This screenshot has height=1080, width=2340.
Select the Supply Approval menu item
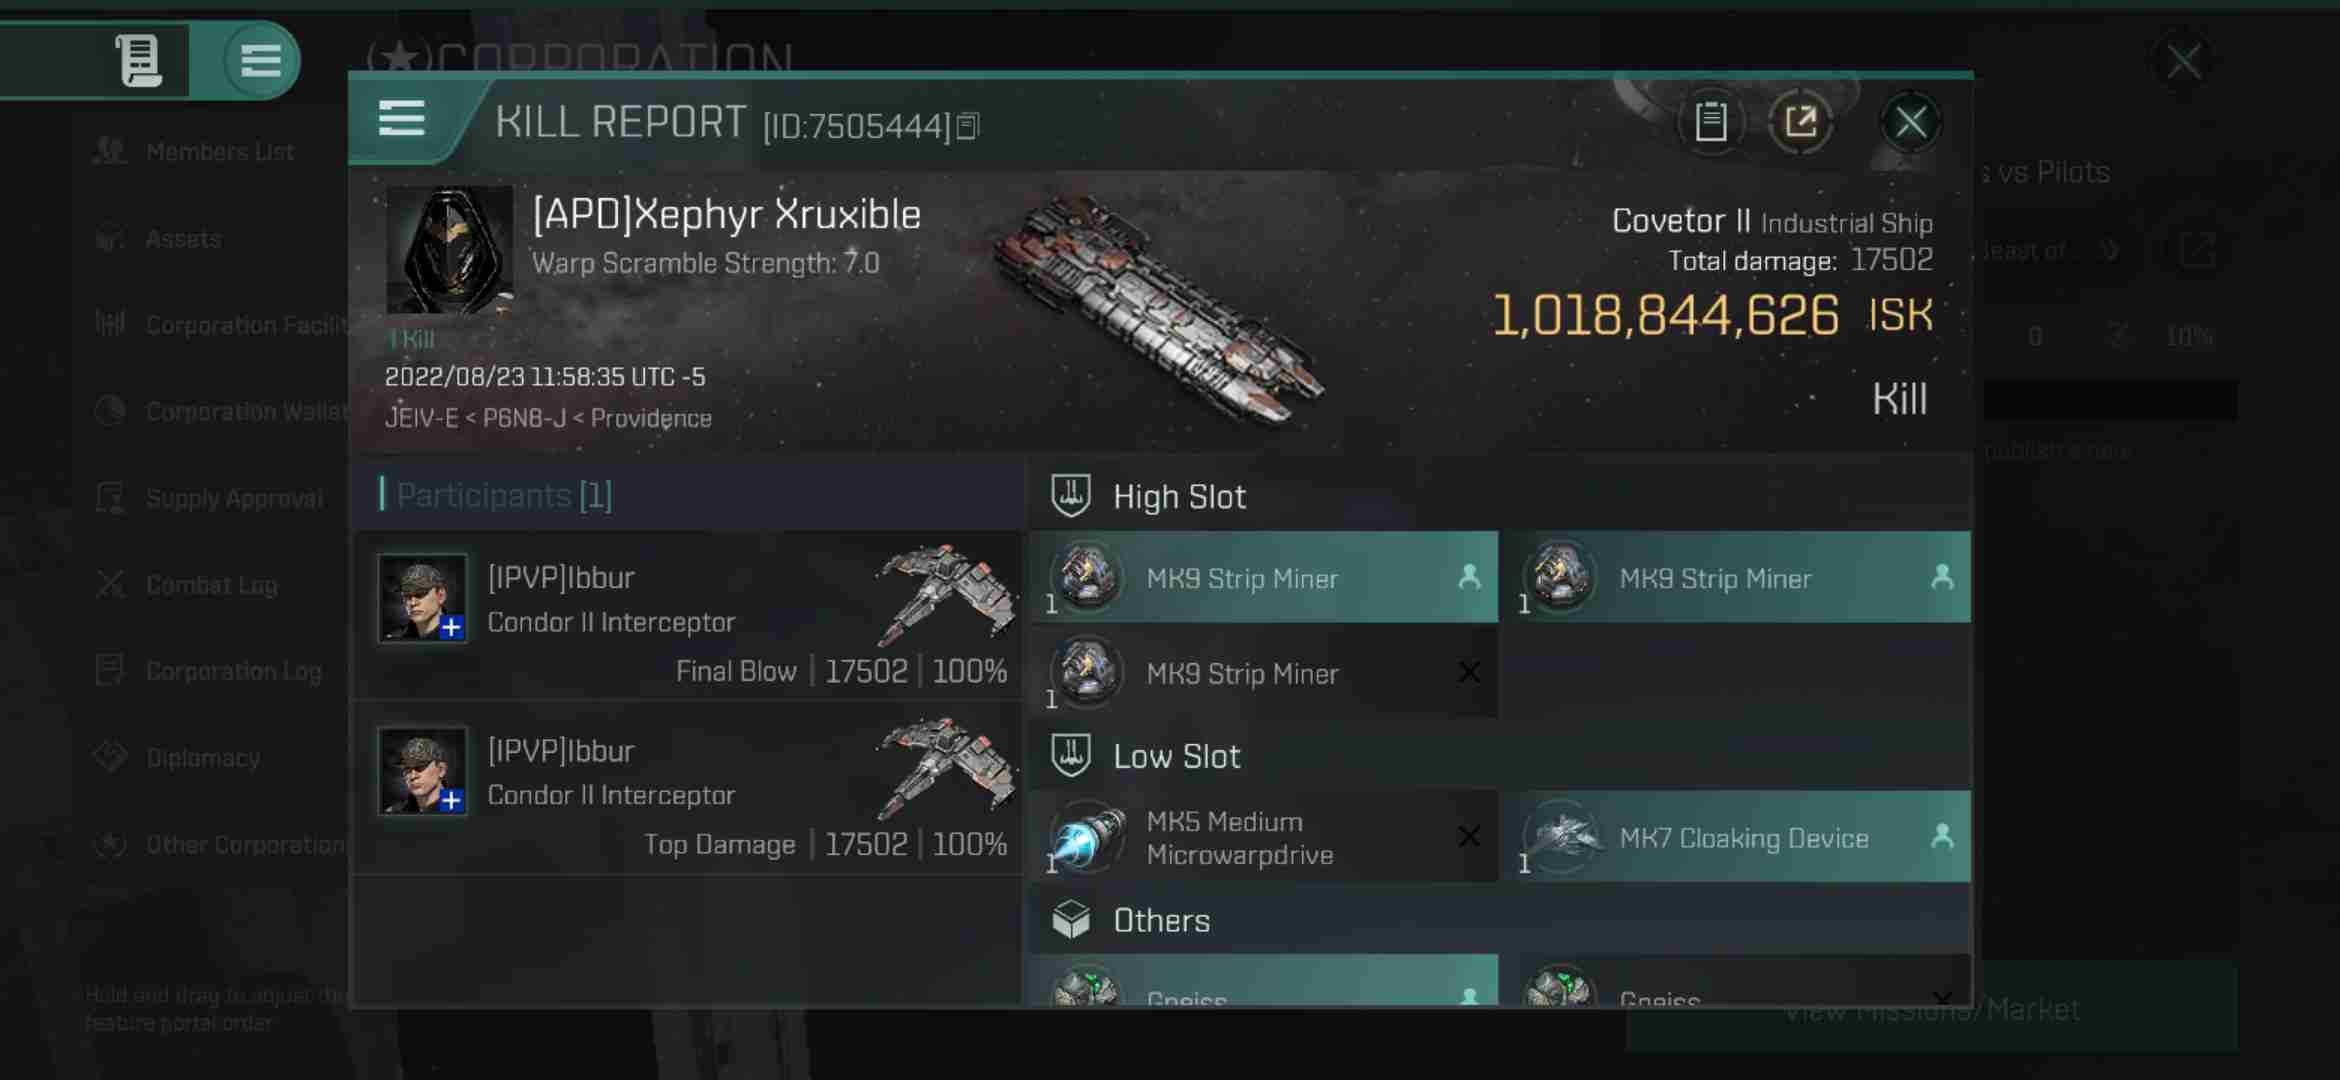click(x=233, y=497)
